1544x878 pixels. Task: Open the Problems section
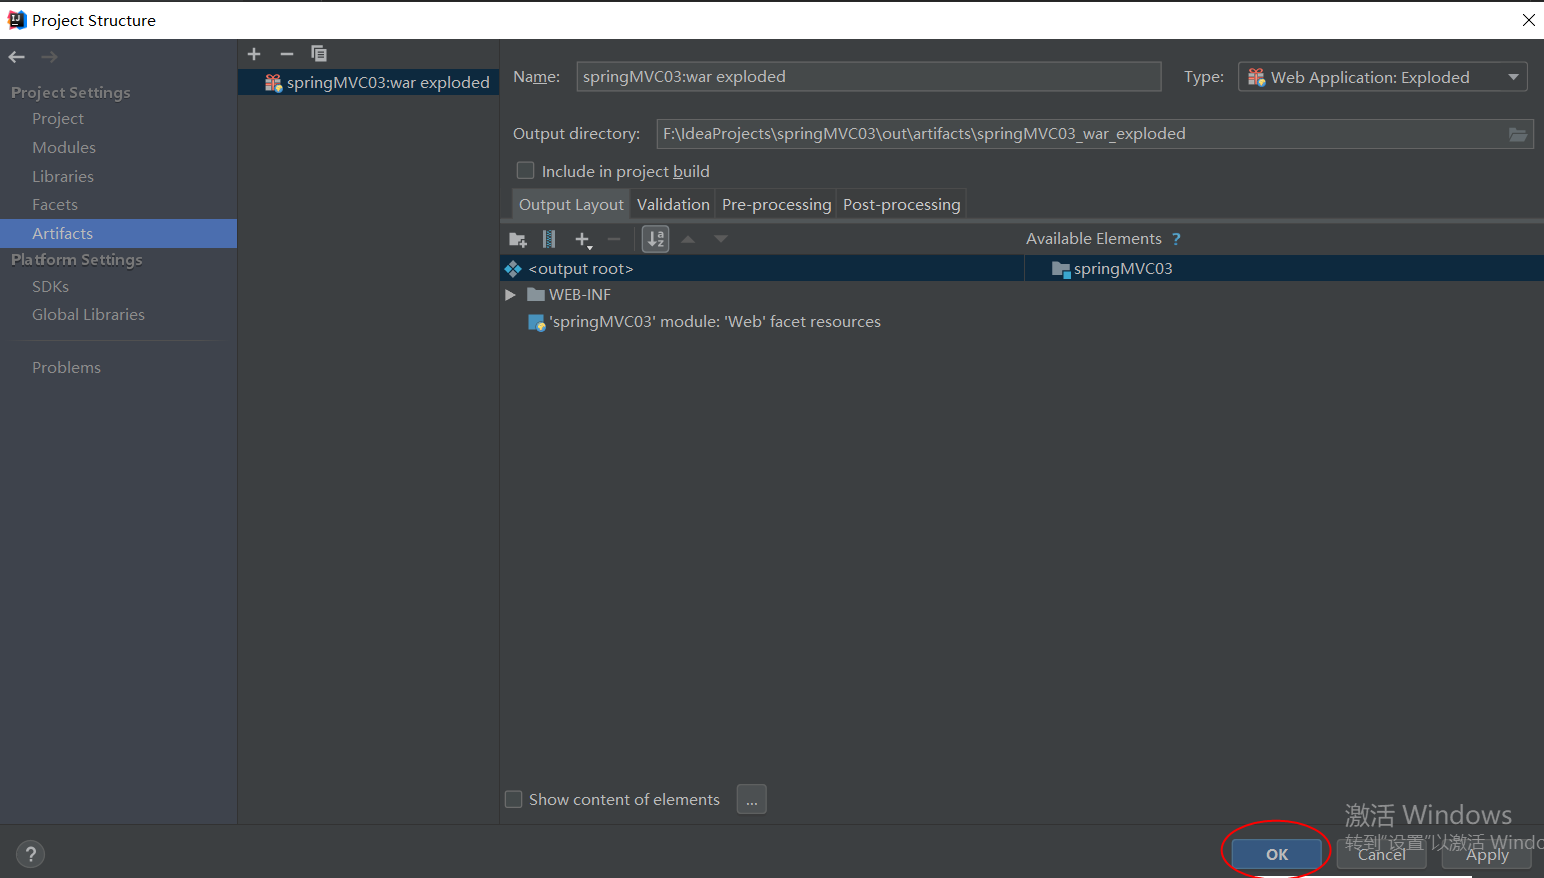[66, 368]
